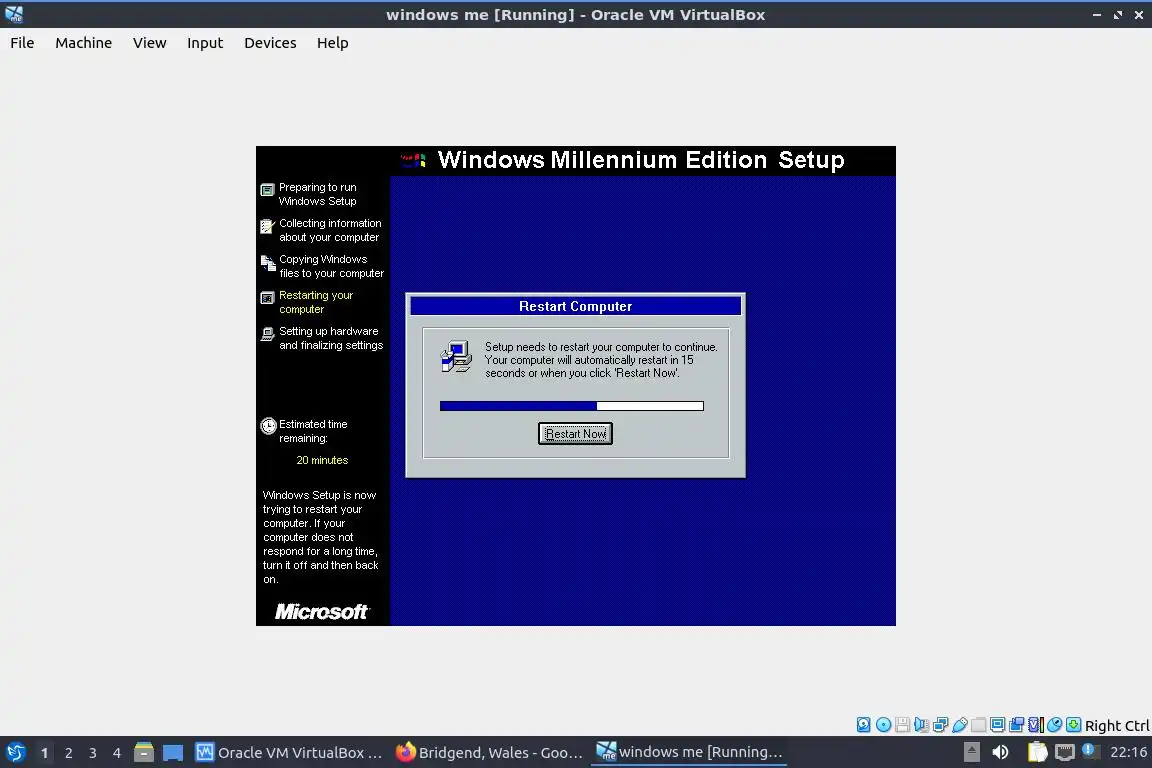Click the audio status icon in VirtualBox
The image size is (1152, 768).
click(x=921, y=725)
